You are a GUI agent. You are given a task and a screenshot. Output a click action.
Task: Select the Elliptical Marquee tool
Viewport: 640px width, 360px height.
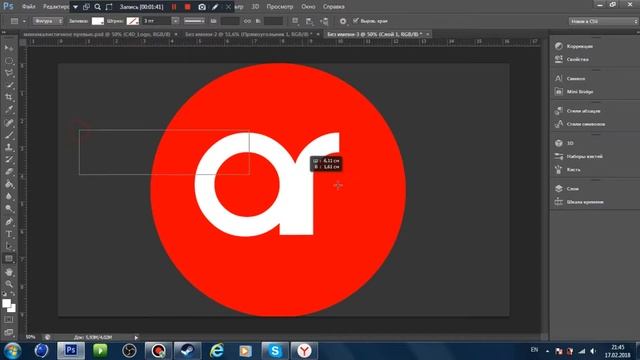click(x=9, y=61)
